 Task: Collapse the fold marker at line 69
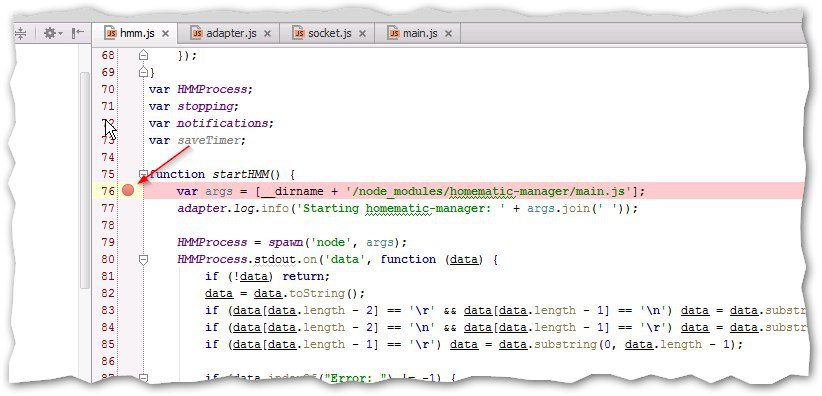click(x=144, y=72)
